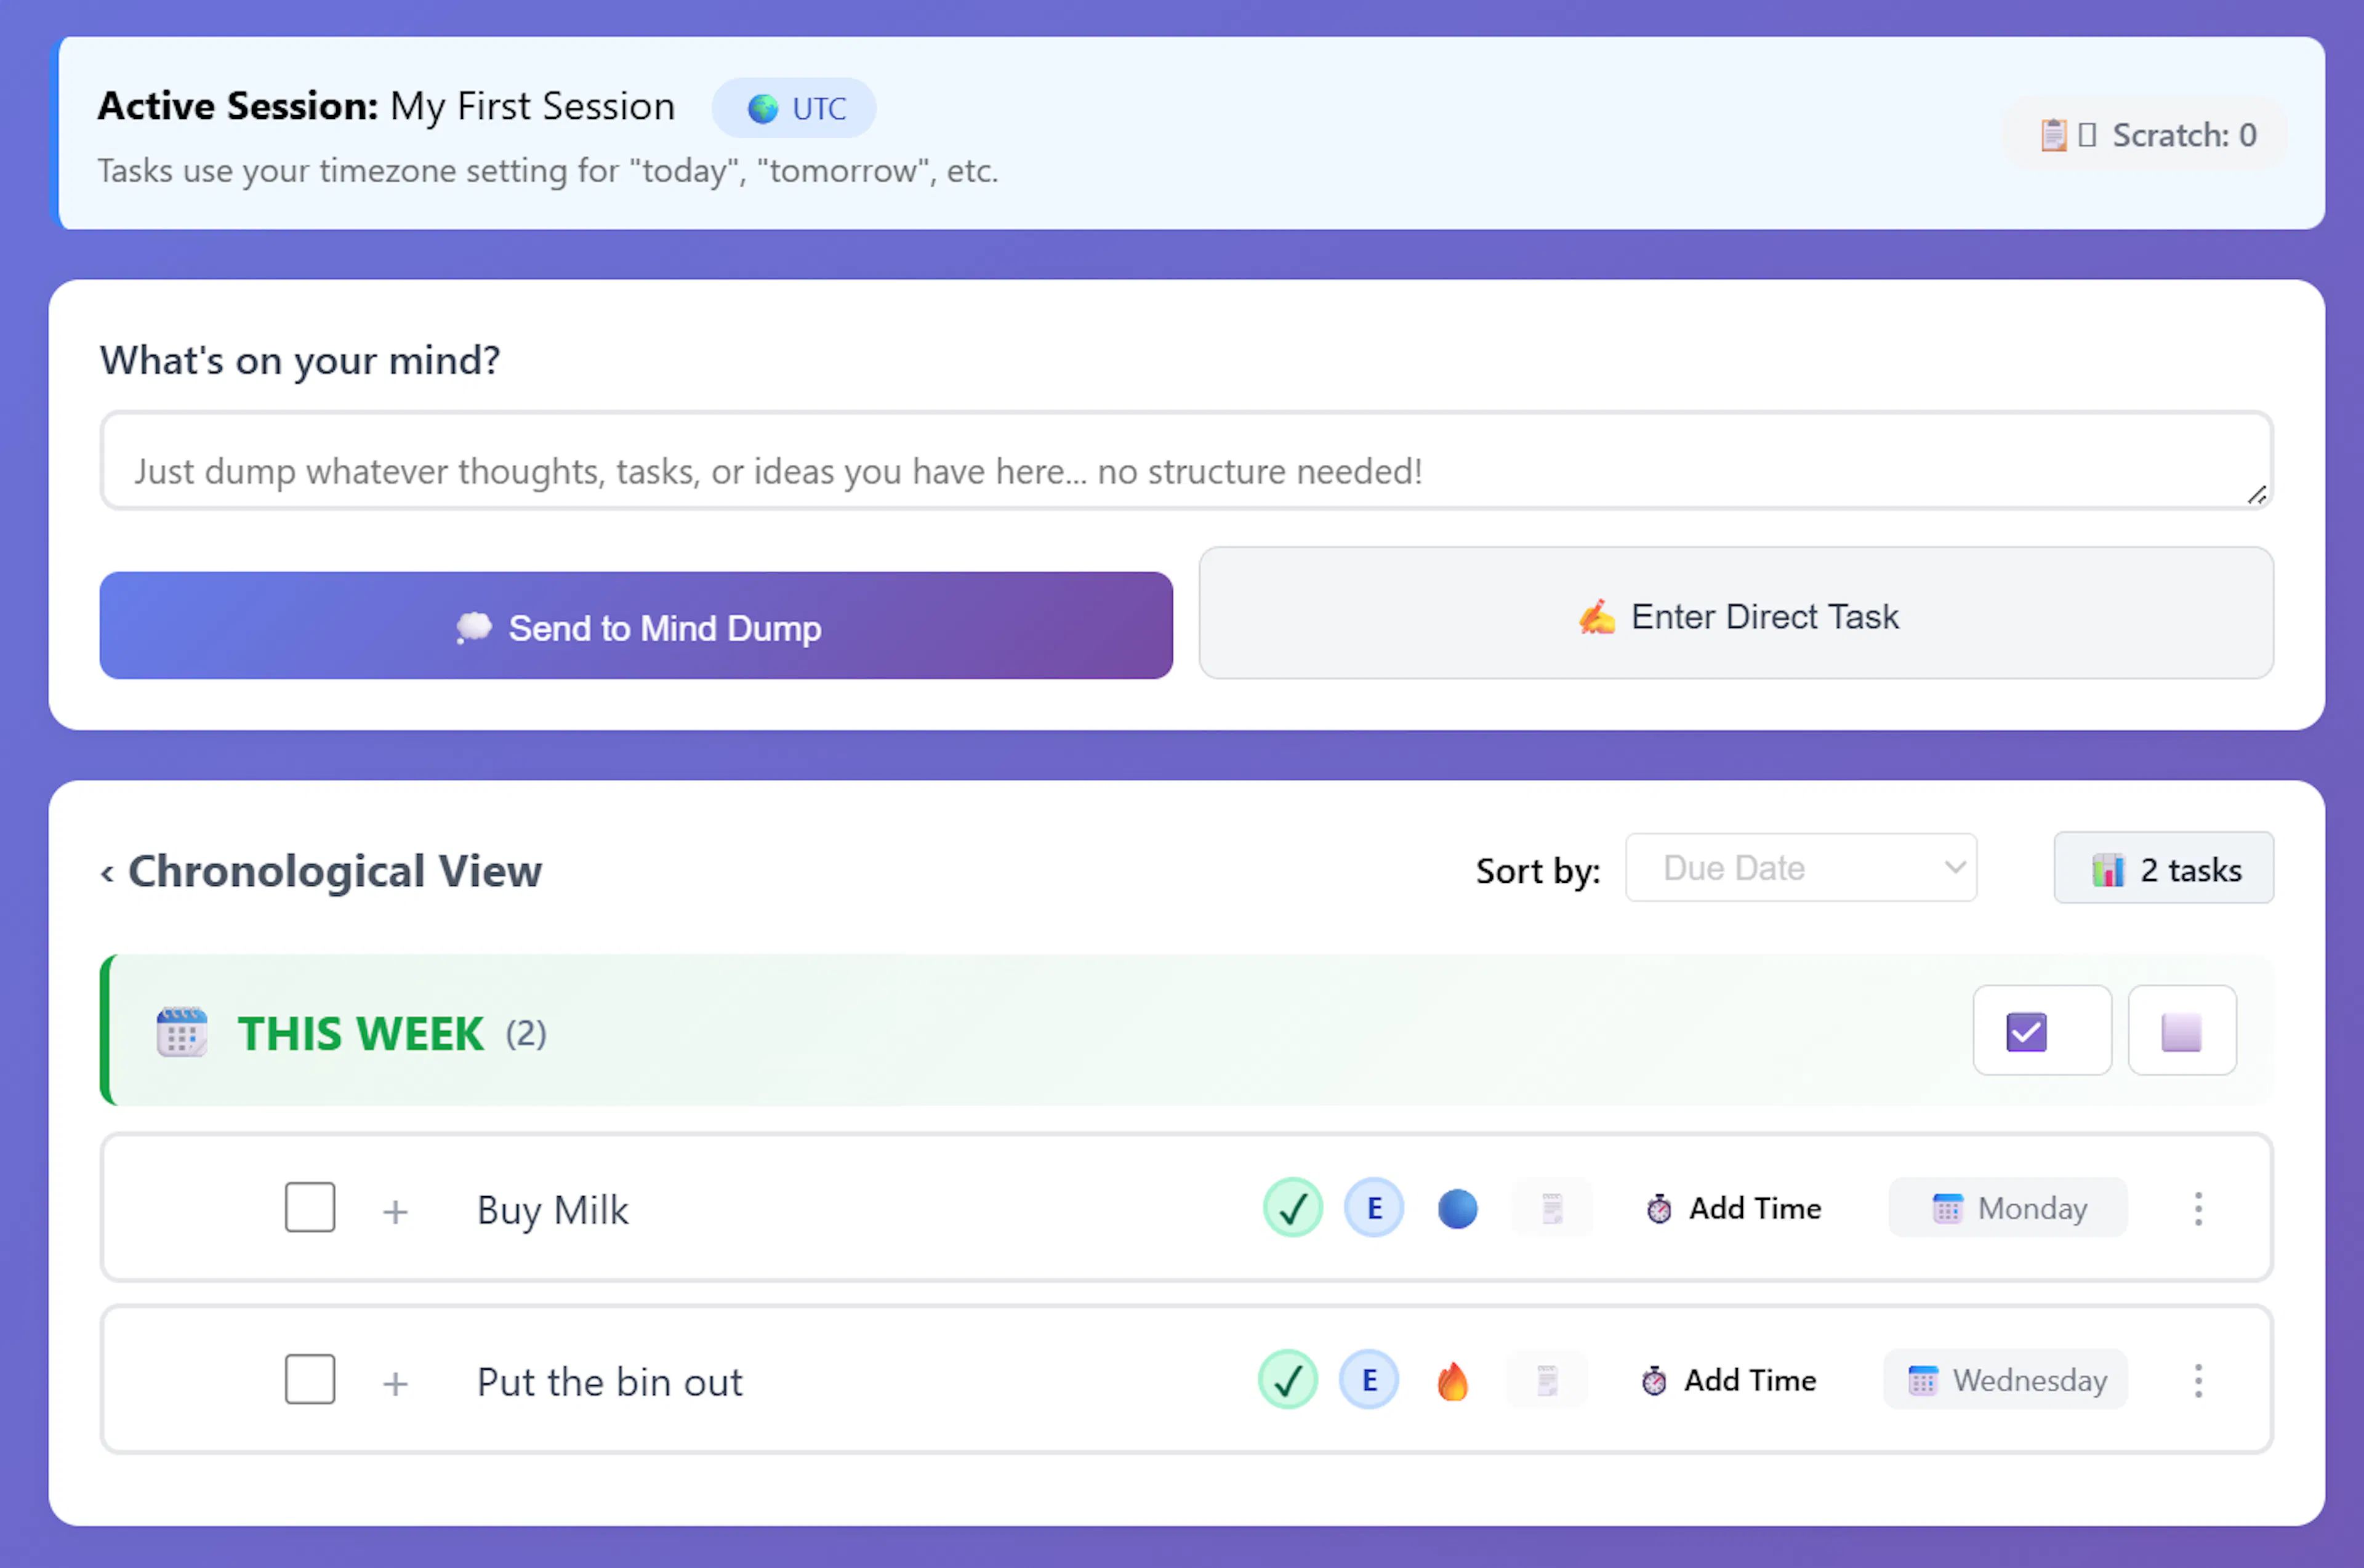
Task: Collapse the Chronological View chevron
Action: click(107, 873)
